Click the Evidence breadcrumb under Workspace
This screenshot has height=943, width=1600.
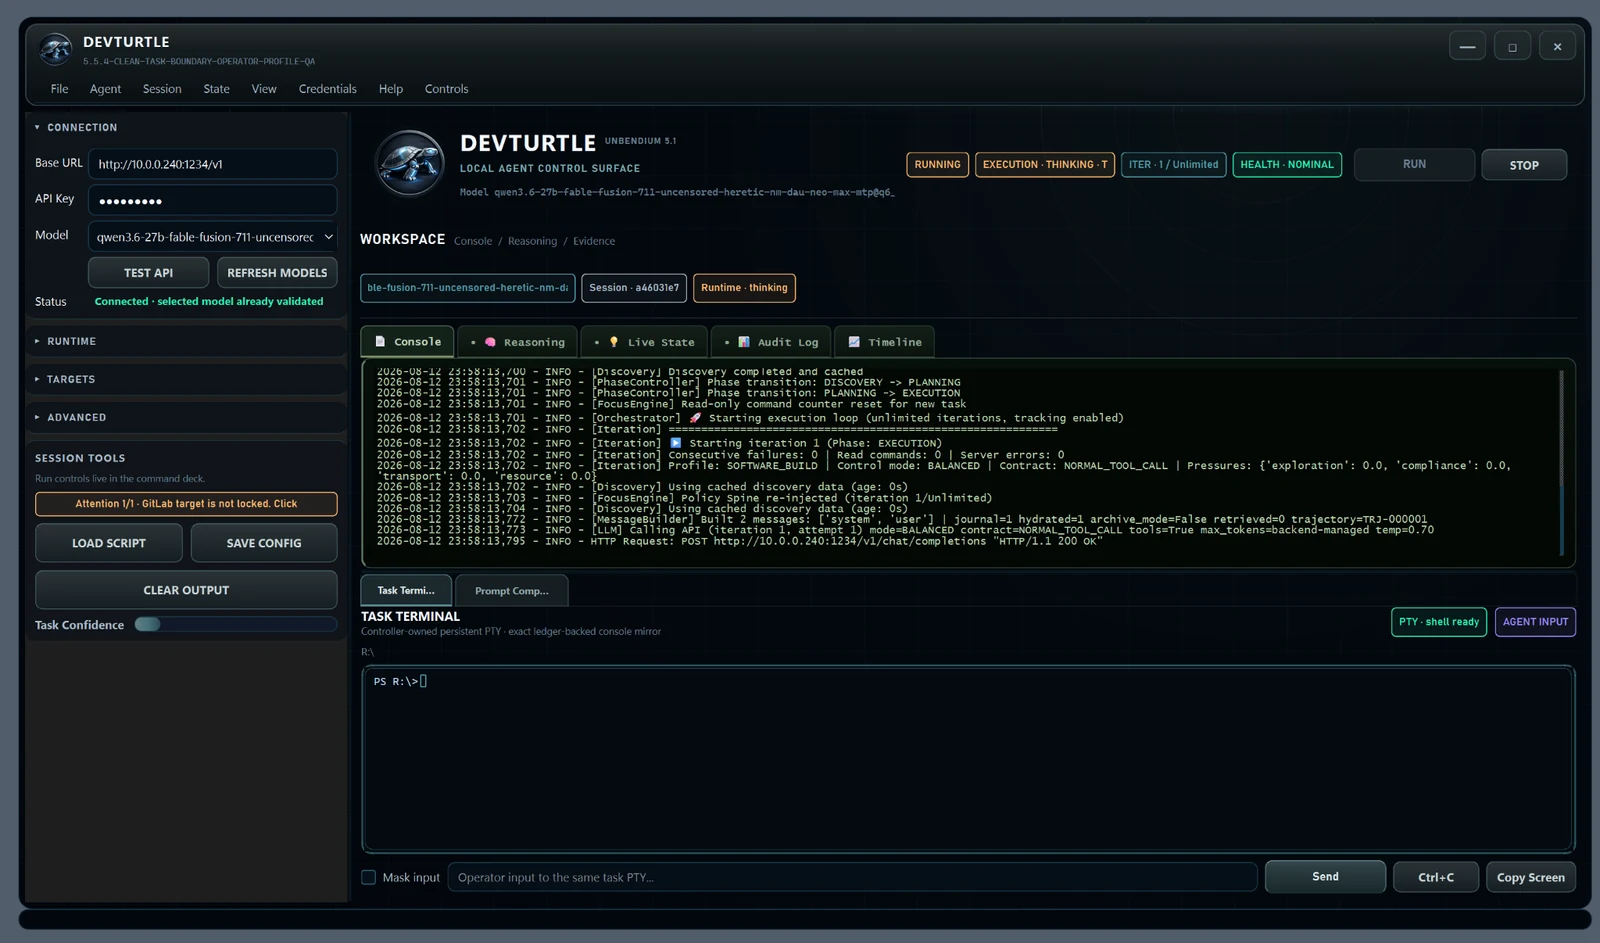594,241
